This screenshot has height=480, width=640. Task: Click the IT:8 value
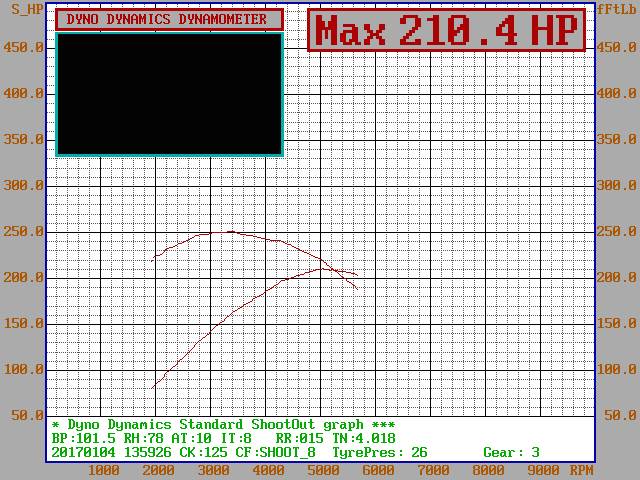[236, 438]
